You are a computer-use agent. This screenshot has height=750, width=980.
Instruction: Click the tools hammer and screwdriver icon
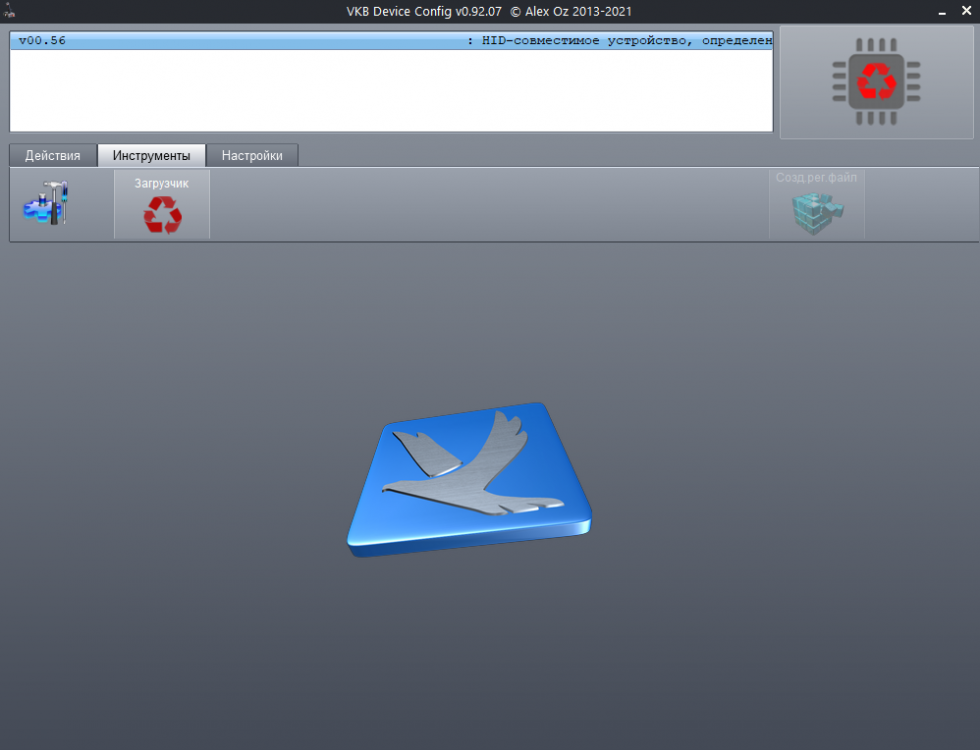[46, 203]
